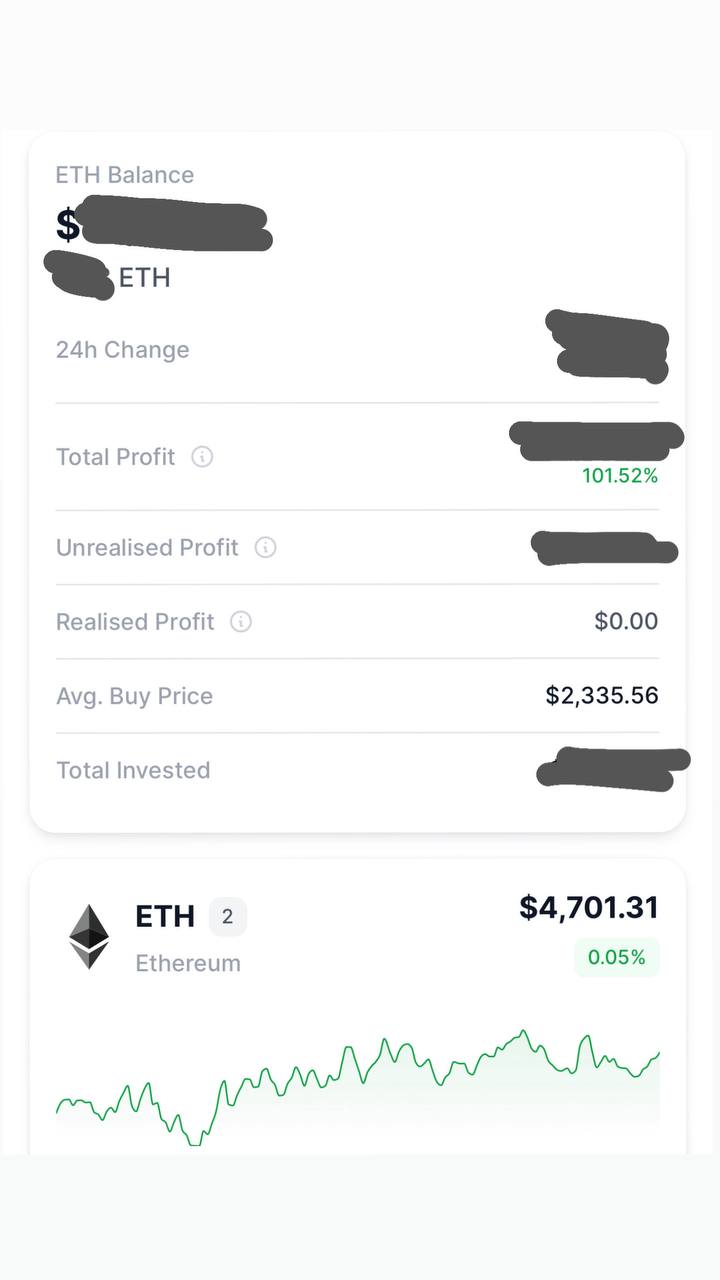720x1280 pixels.
Task: Tap the bold ETH ticker title
Action: 165,916
